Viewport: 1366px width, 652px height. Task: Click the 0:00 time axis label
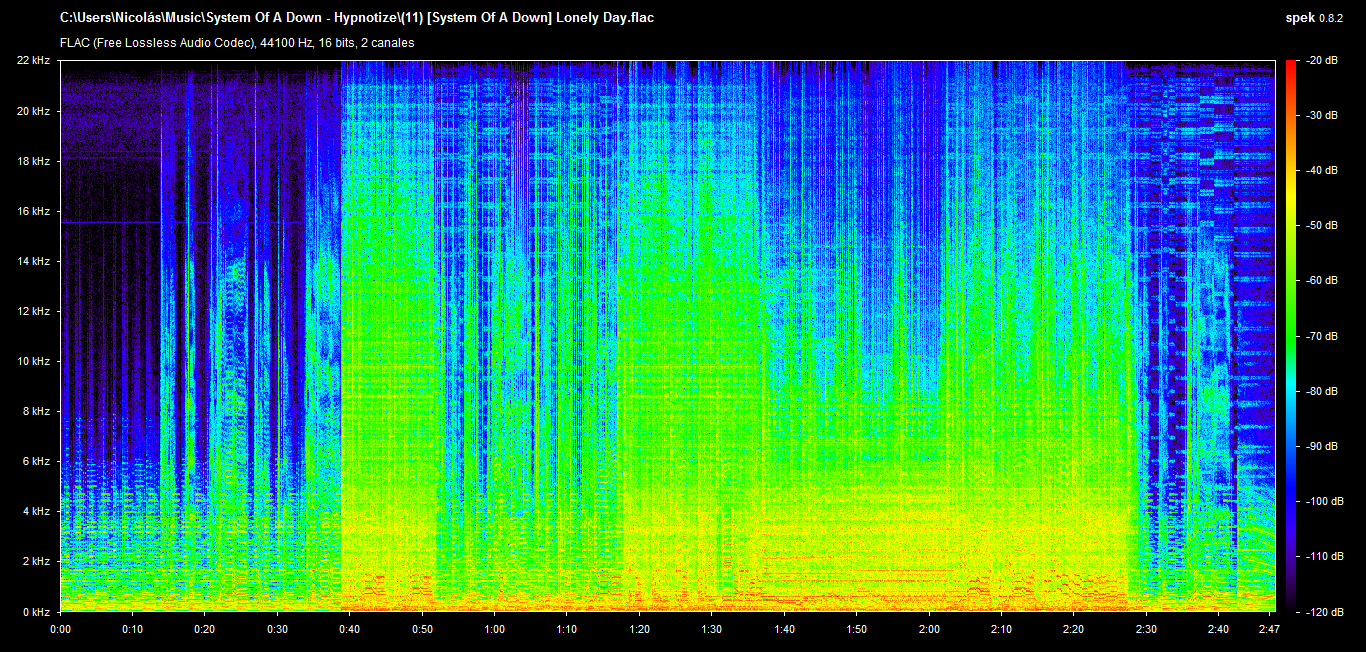pyautogui.click(x=60, y=629)
